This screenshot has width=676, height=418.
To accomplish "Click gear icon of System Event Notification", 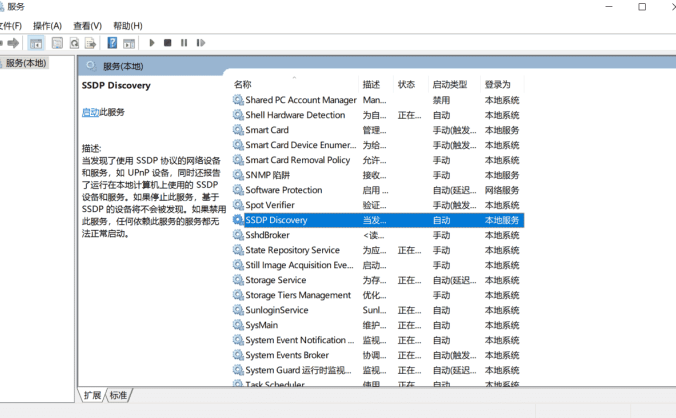I will (x=238, y=340).
